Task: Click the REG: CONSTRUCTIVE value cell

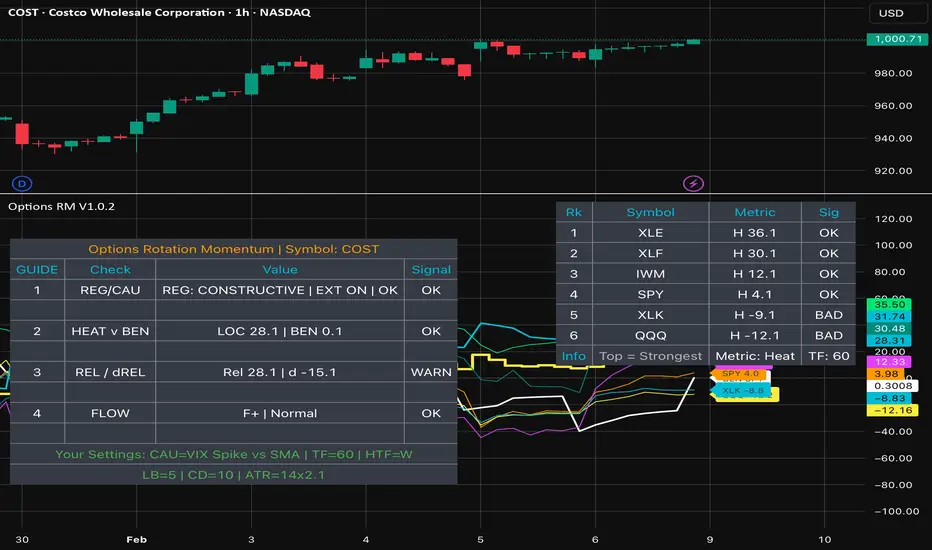Action: pos(280,290)
